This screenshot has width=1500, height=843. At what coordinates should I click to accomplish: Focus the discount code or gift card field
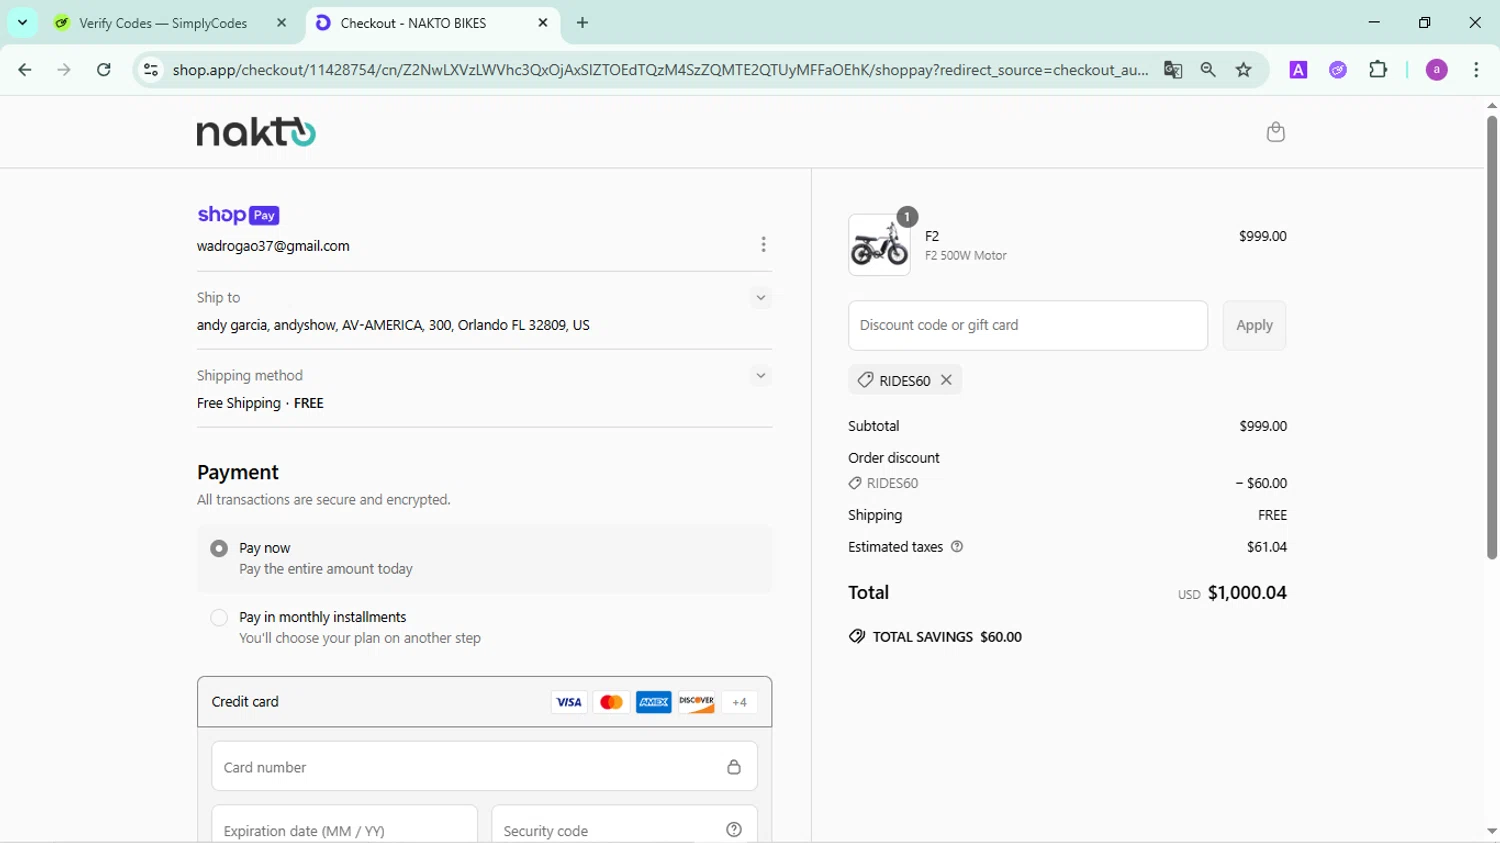coord(1028,325)
